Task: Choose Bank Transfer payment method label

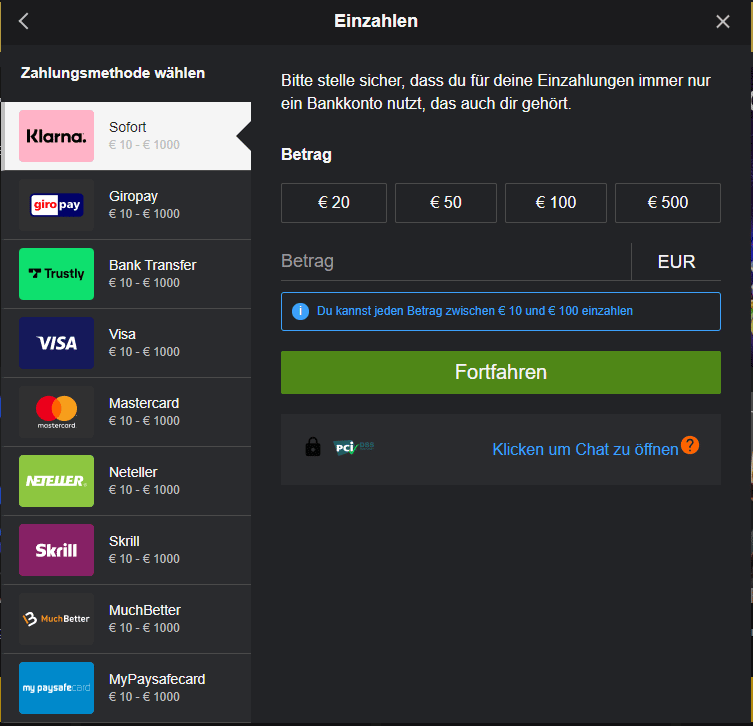Action: (x=153, y=265)
